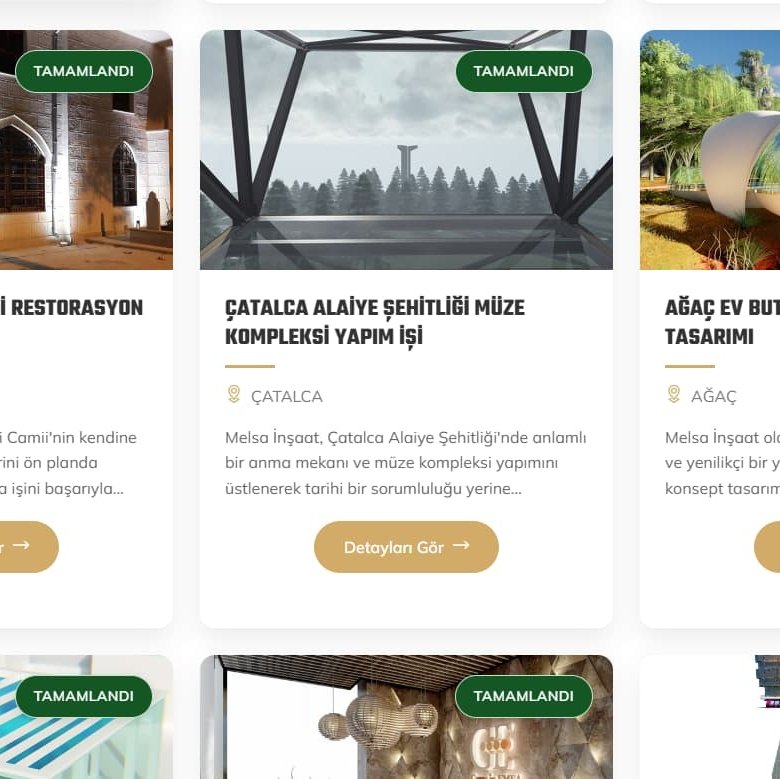This screenshot has height=779, width=780.
Task: Click the ÇATALCA location label
Action: pyautogui.click(x=287, y=396)
